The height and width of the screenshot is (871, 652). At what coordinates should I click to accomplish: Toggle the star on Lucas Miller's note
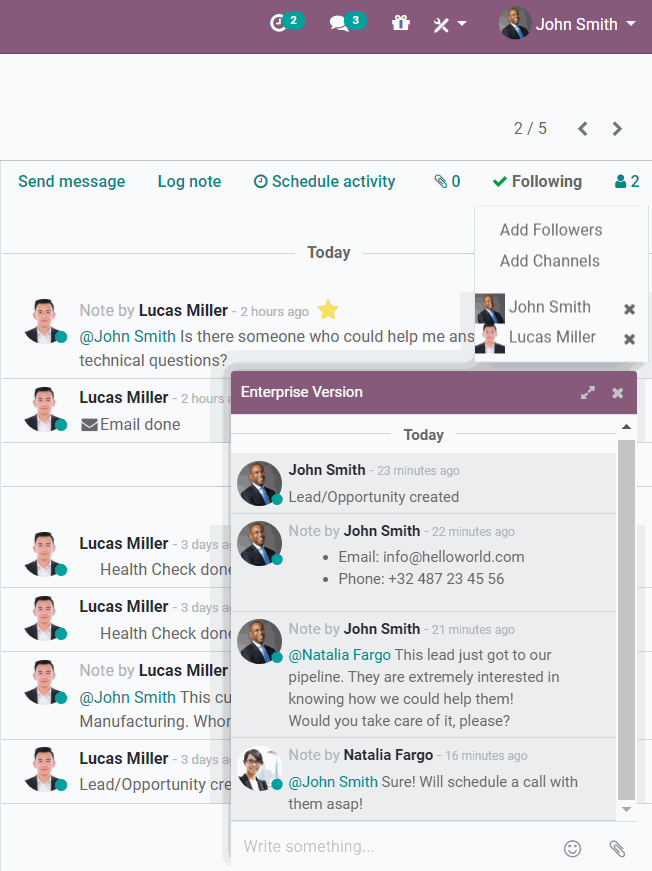[x=326, y=310]
